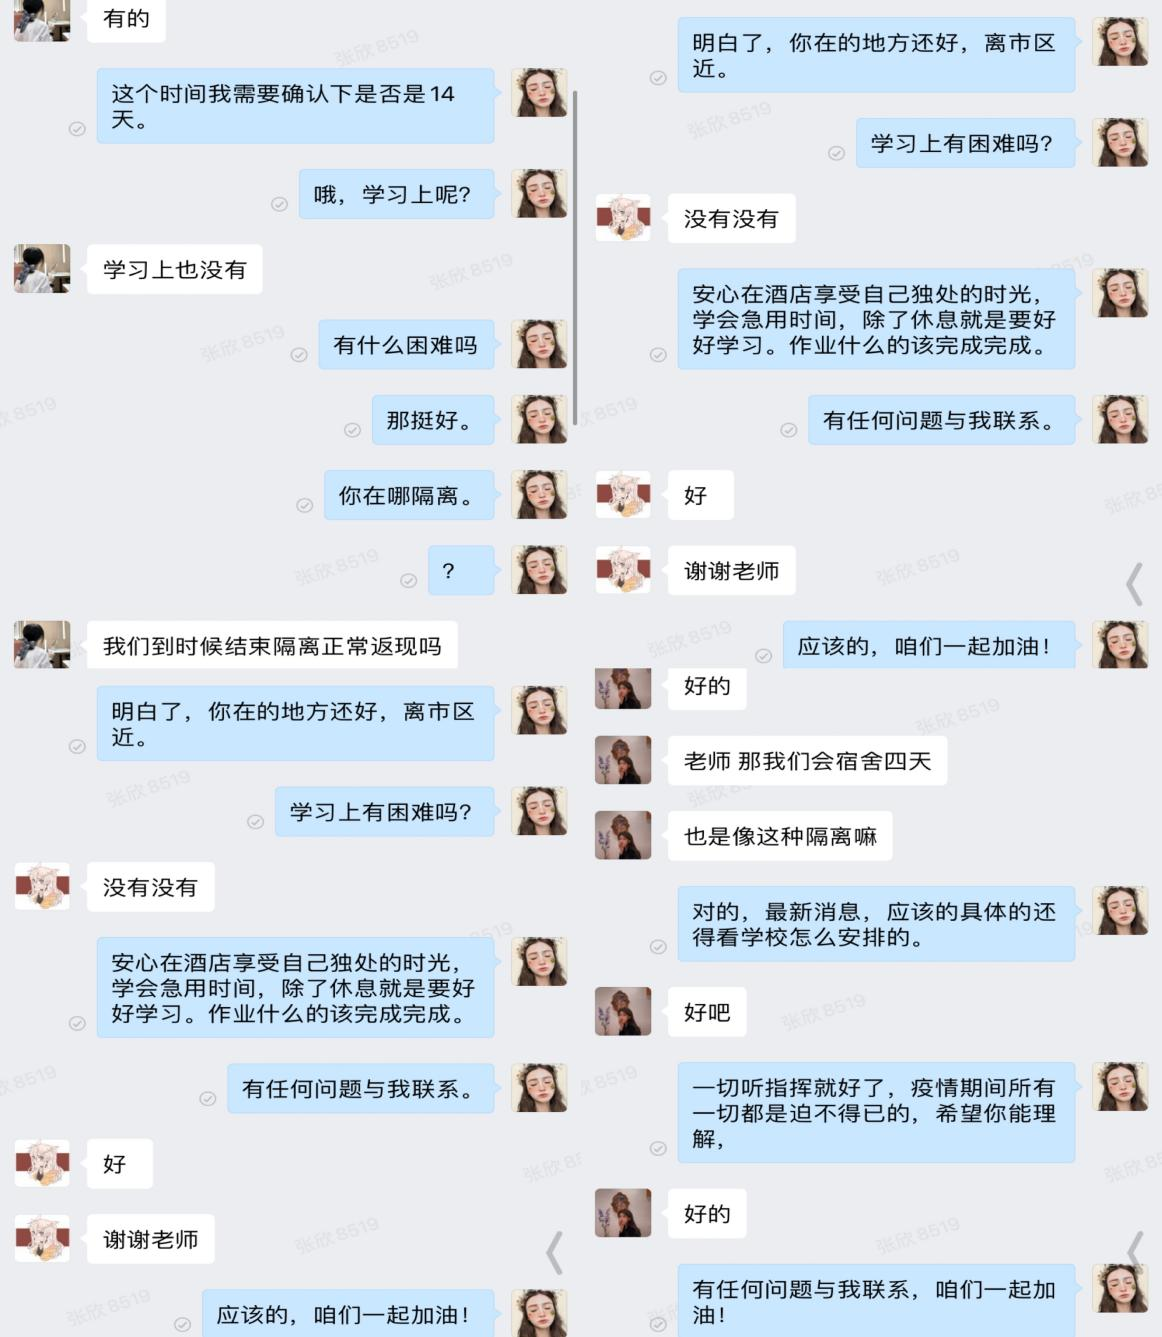Tap avatar beside "也是像这种隔离嘛" message

[x=623, y=835]
